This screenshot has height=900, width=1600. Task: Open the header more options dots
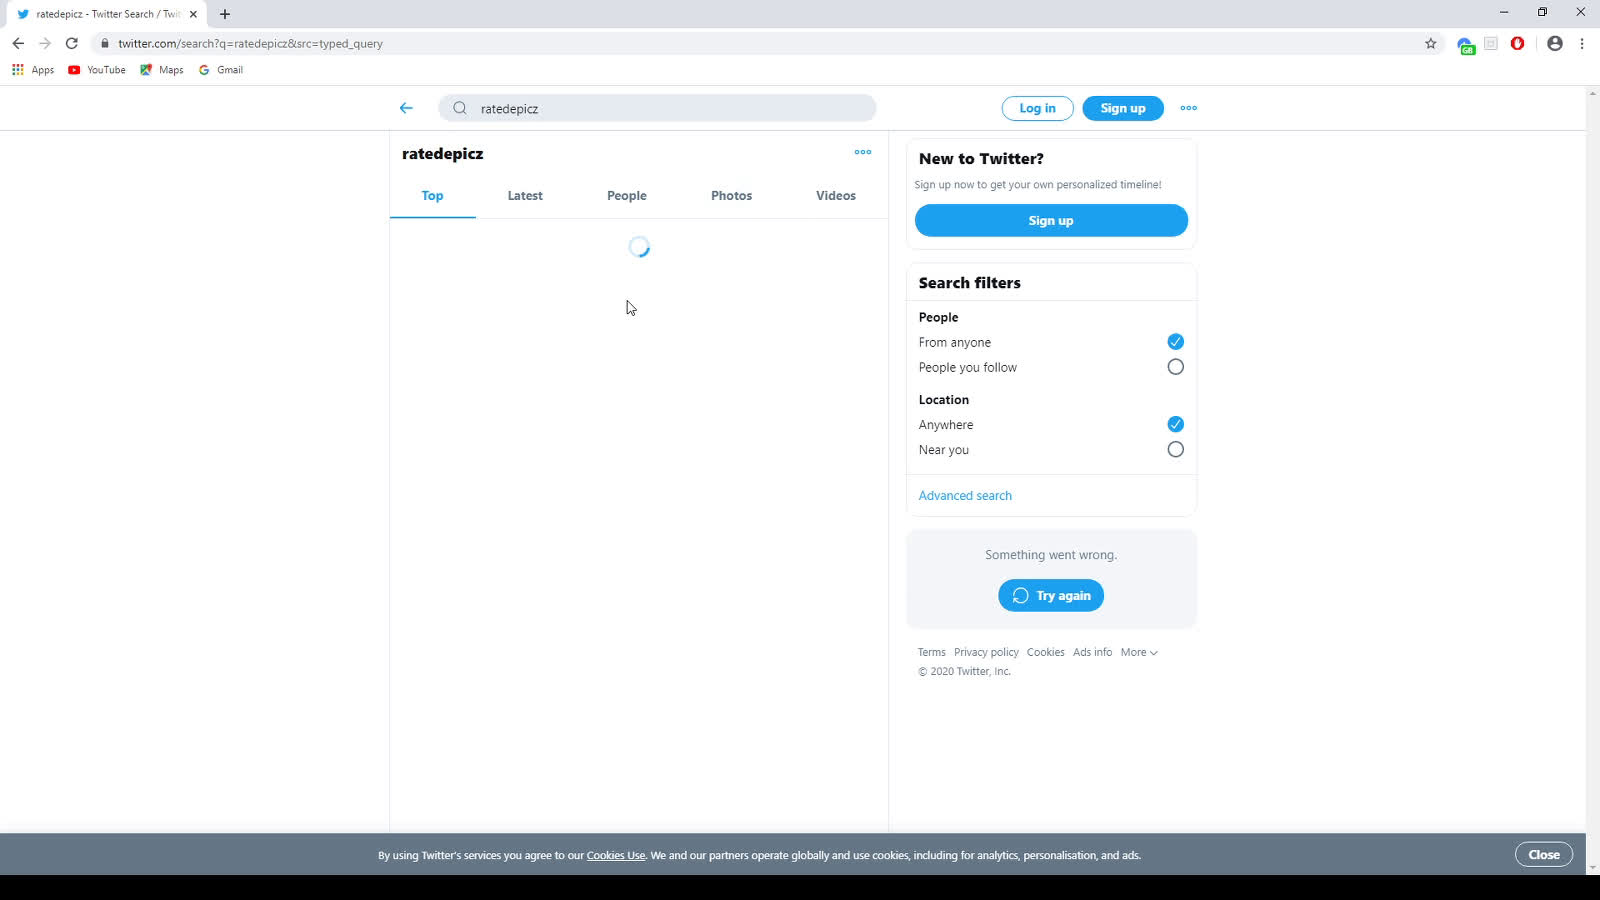pos(1188,108)
